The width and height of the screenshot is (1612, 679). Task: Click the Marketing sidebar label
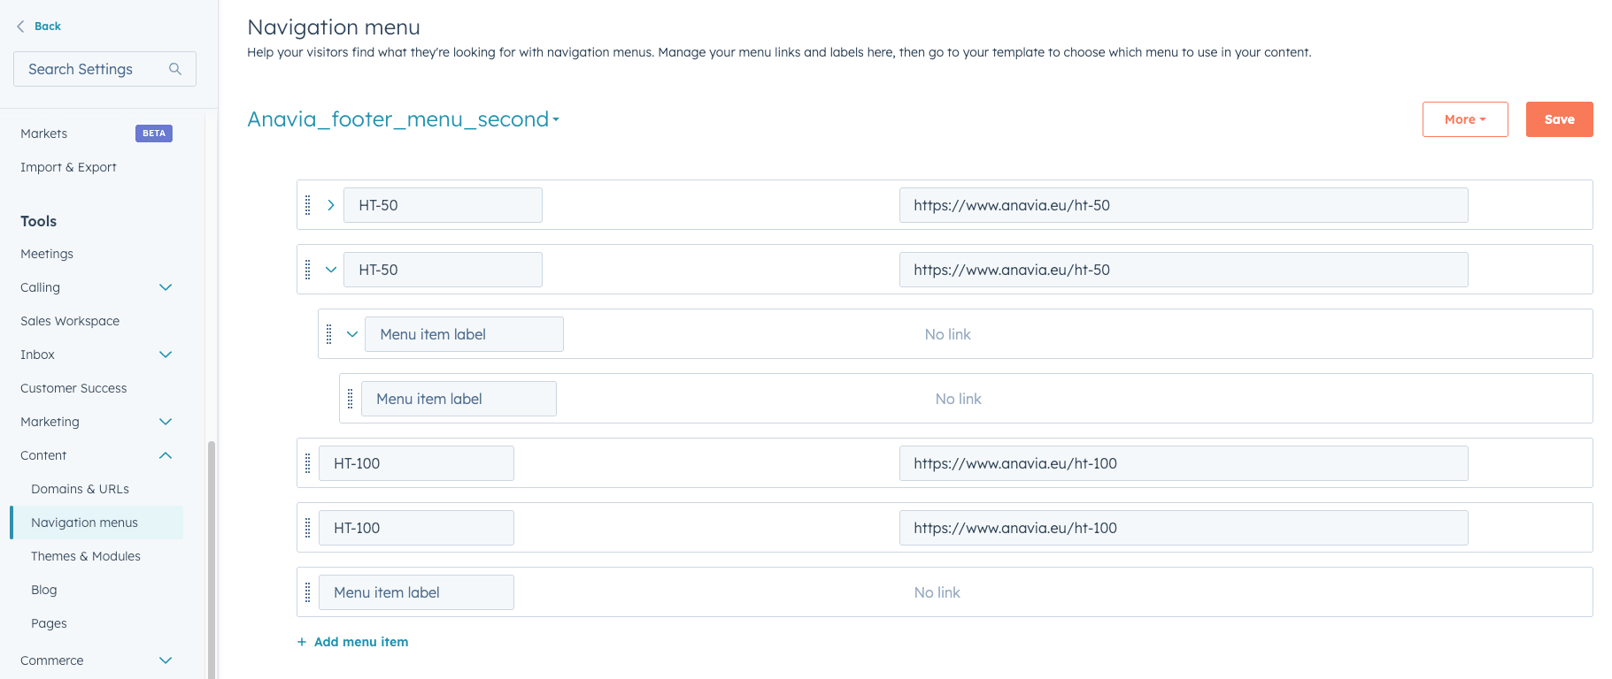coord(50,422)
